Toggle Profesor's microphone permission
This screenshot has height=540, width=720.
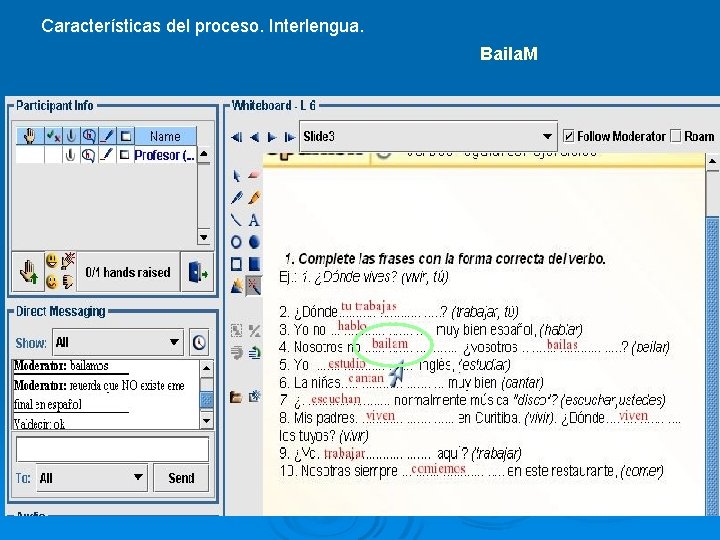(x=70, y=155)
